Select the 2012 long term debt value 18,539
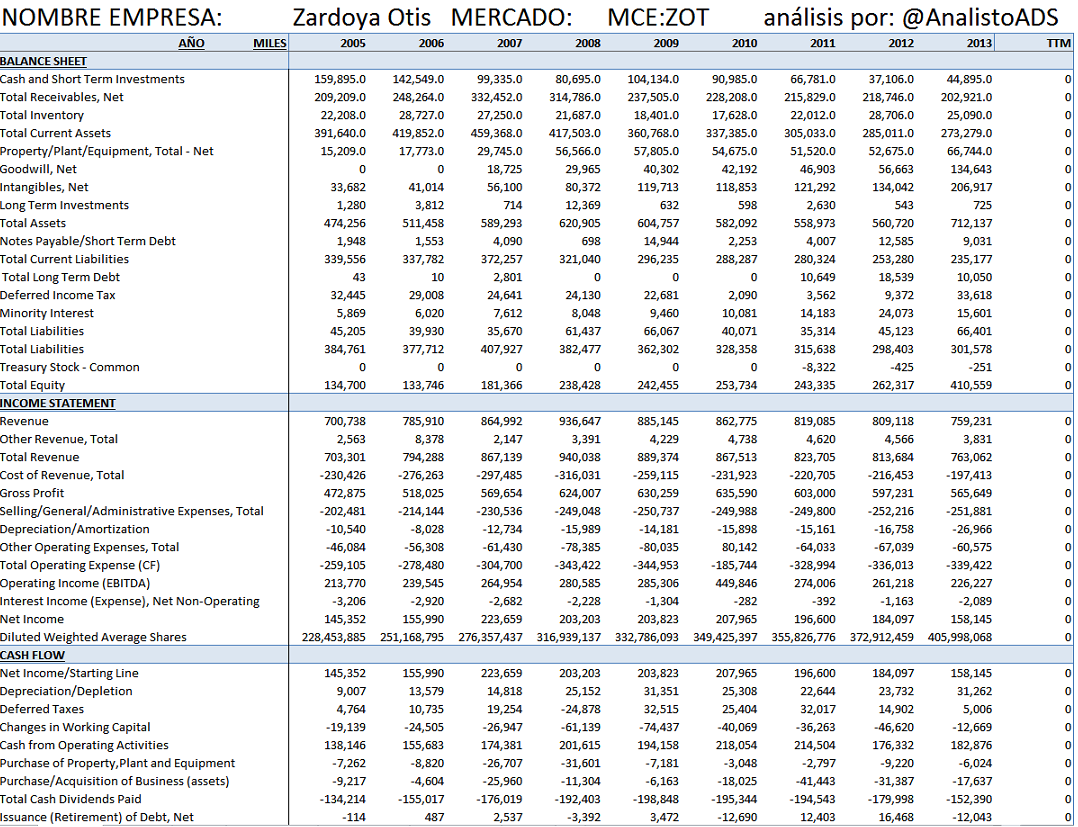 [x=896, y=277]
